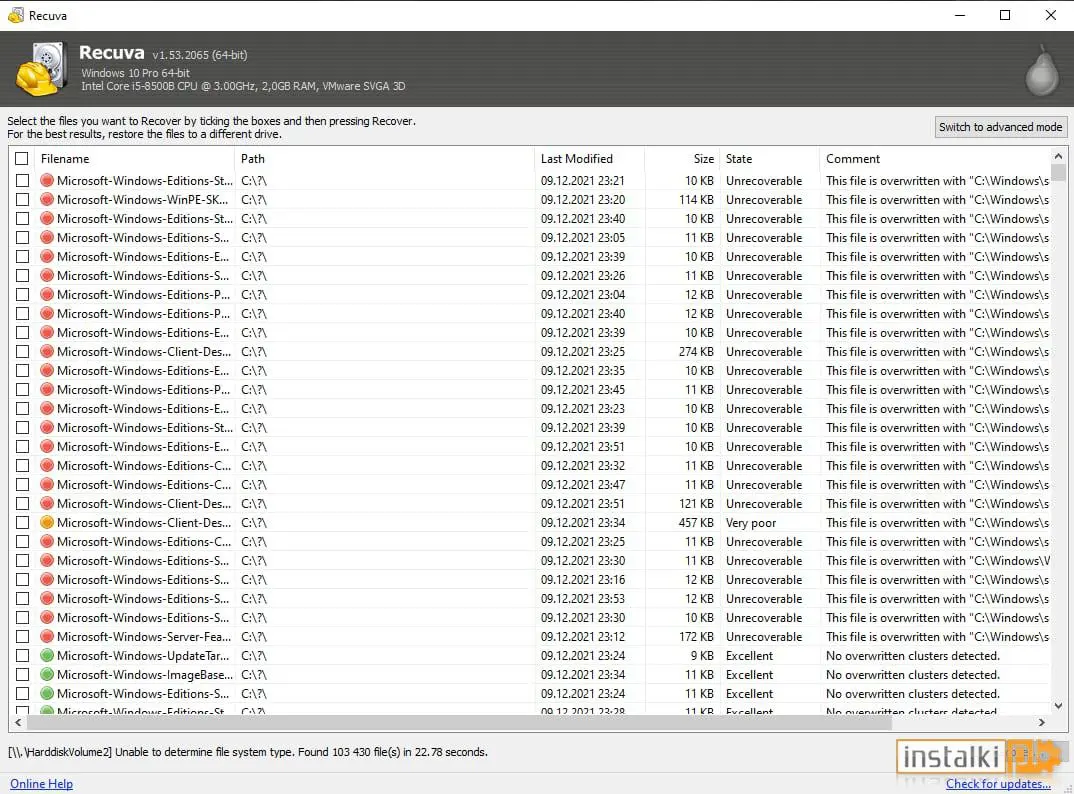This screenshot has height=794, width=1074.
Task: Click the Recuva hard hat drive logo
Action: click(40, 69)
